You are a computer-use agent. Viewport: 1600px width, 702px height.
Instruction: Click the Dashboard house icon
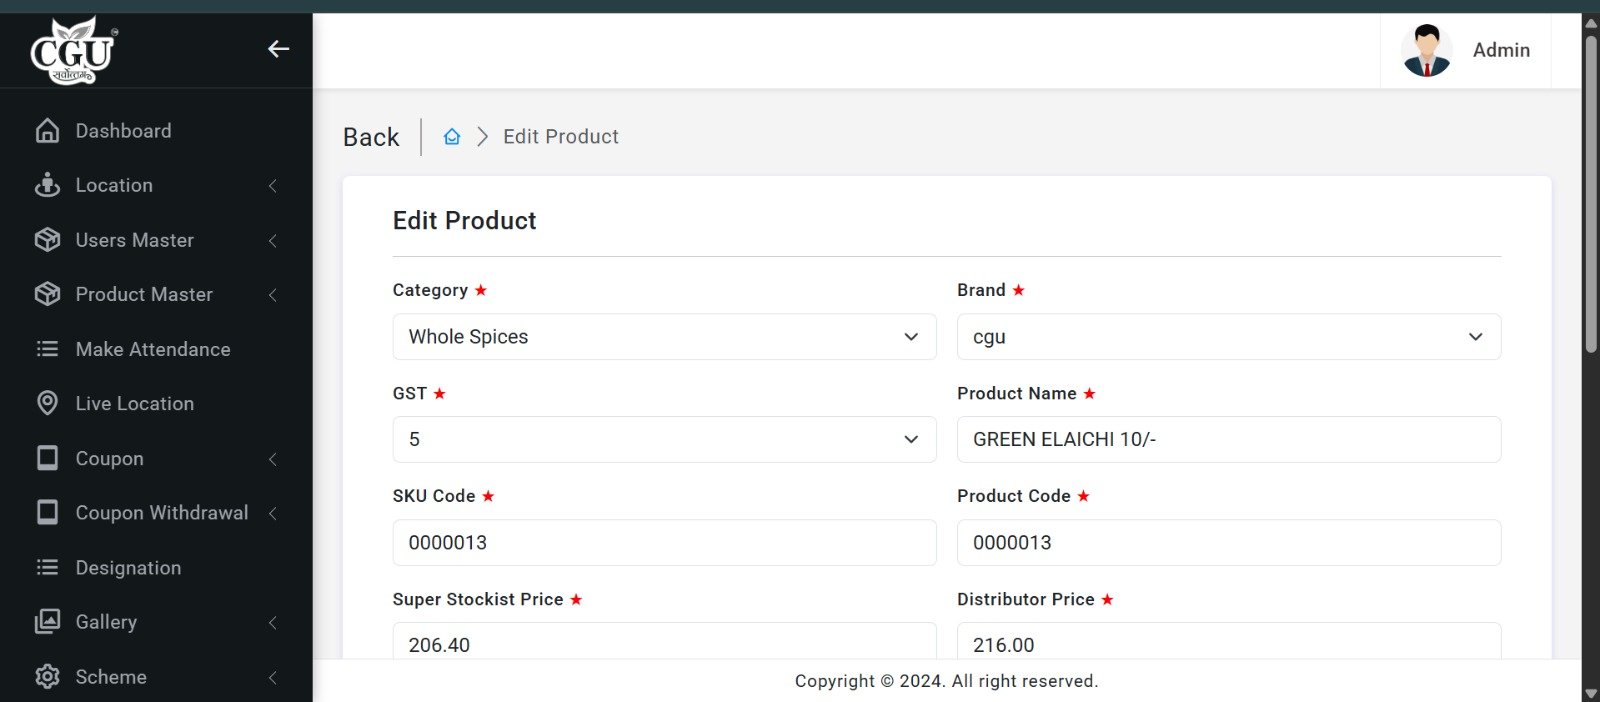[47, 131]
